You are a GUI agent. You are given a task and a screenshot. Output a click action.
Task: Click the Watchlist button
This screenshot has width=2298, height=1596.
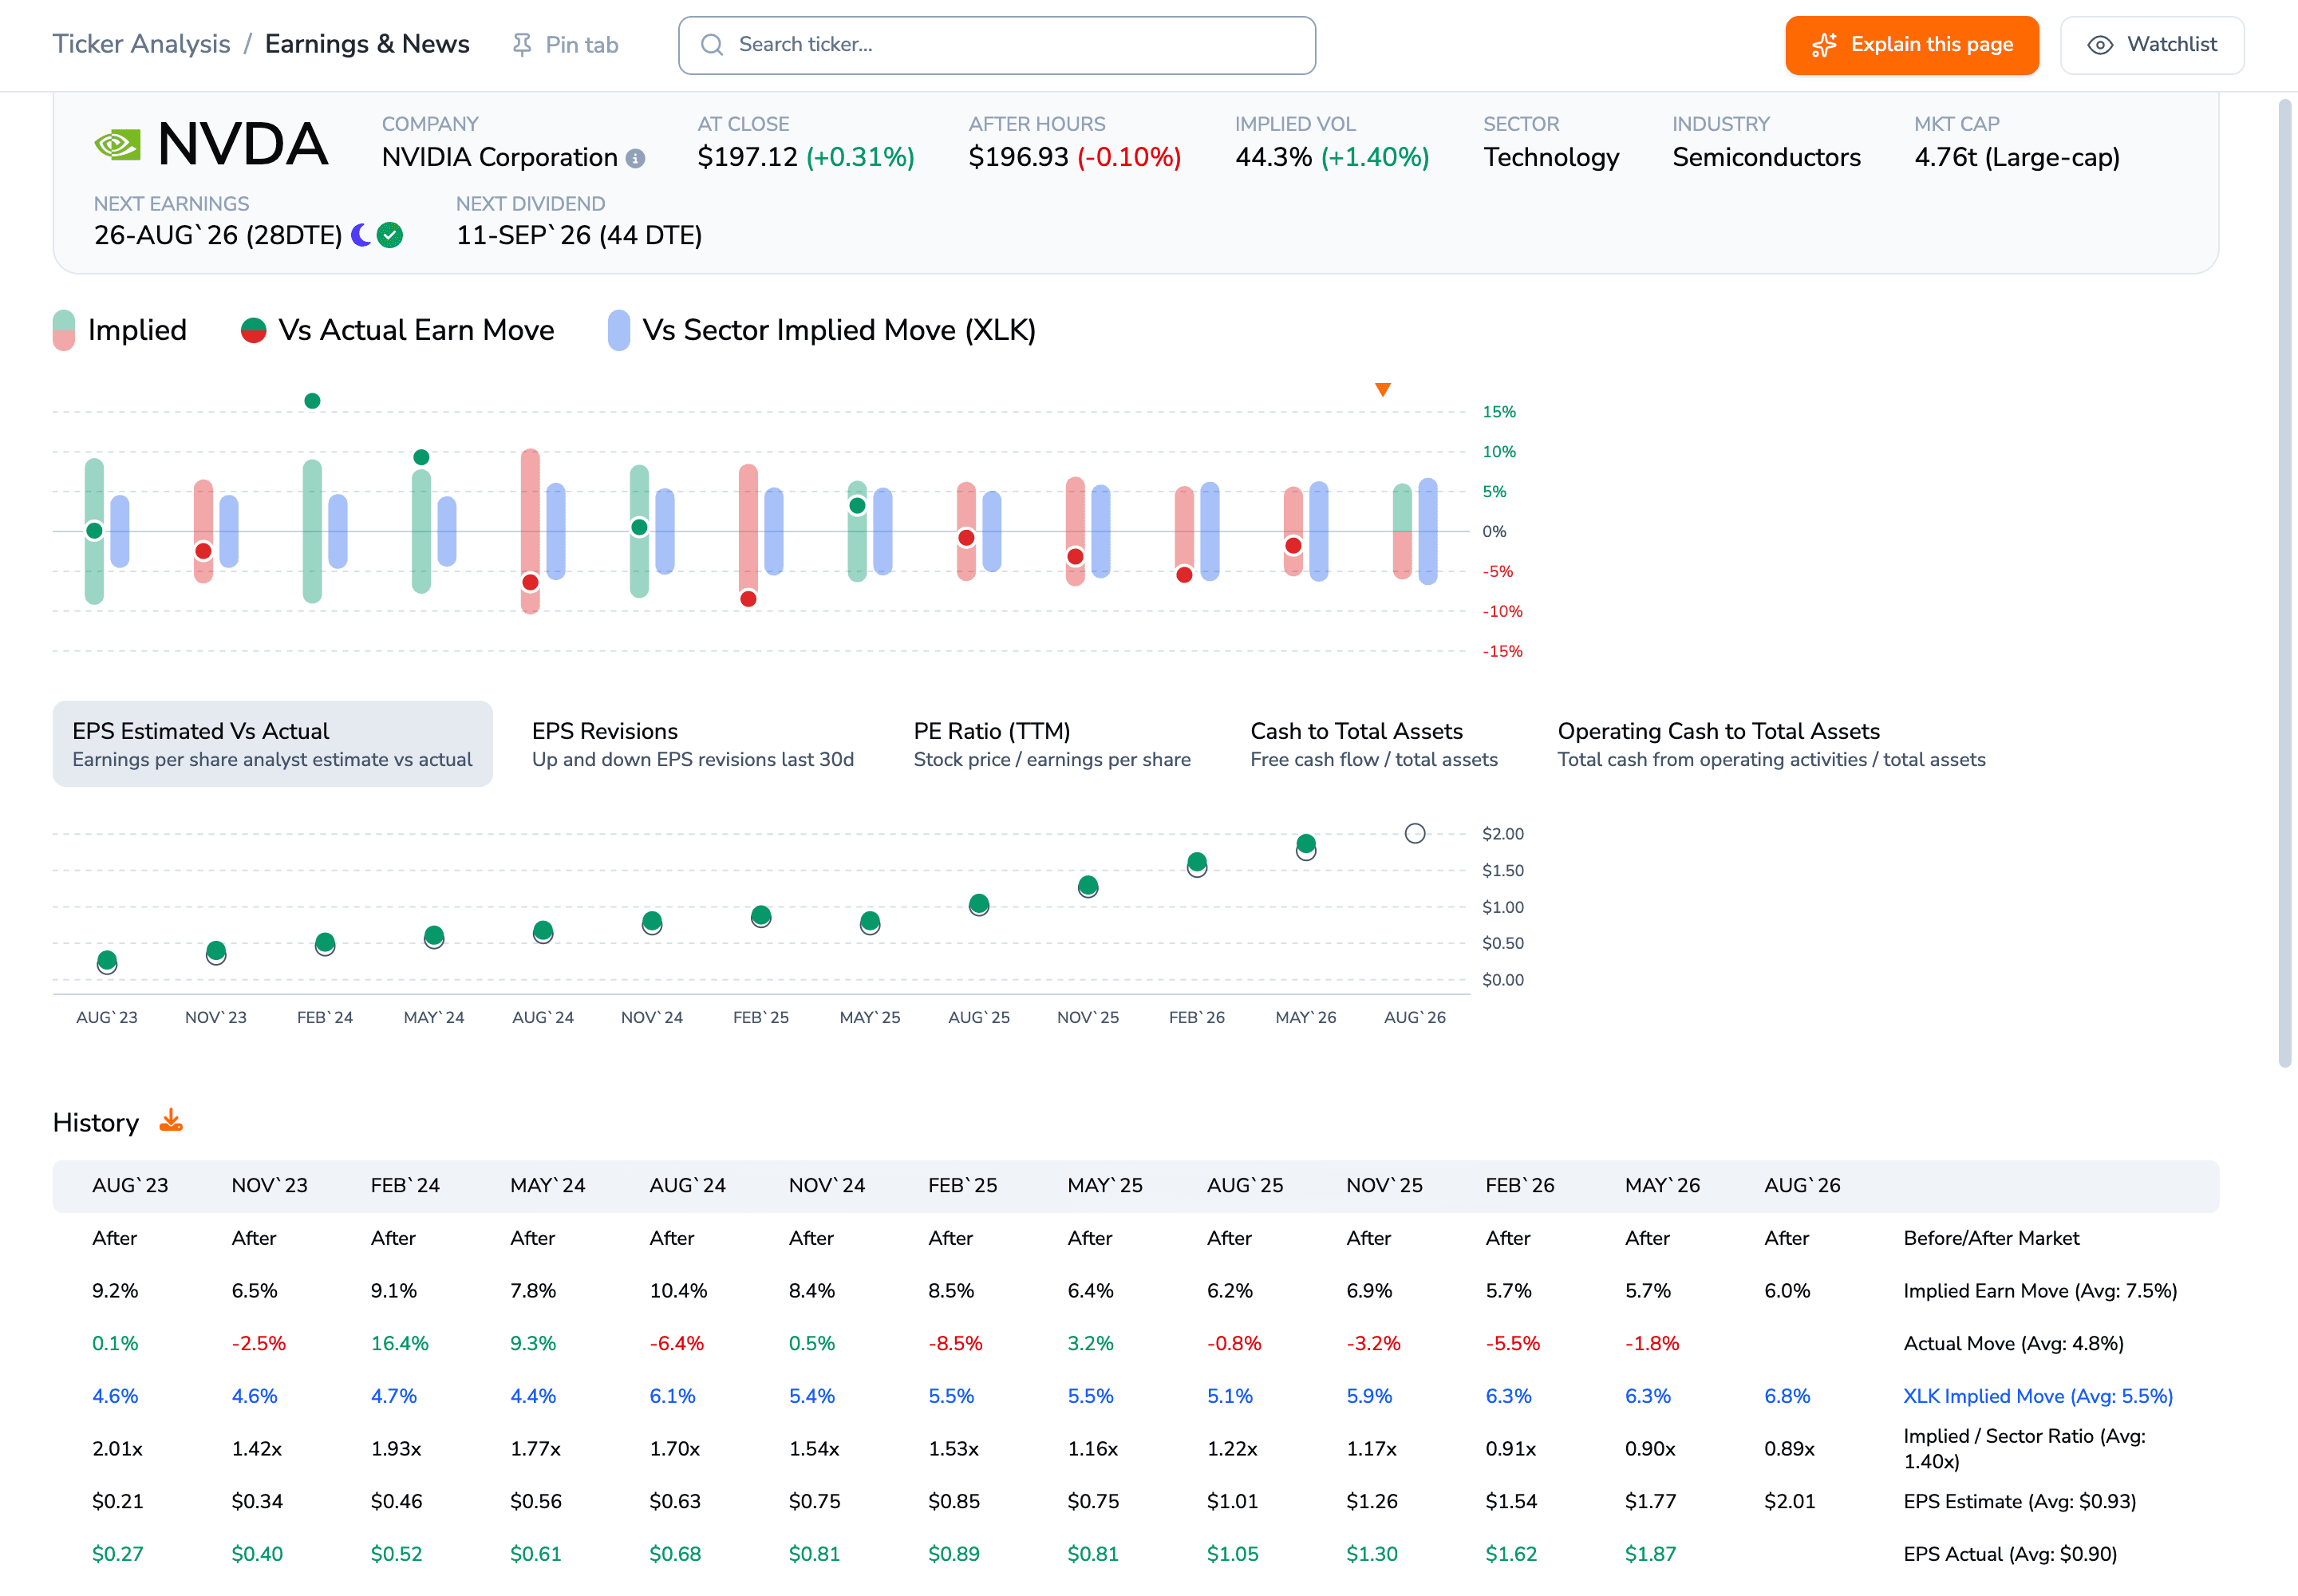point(2152,45)
